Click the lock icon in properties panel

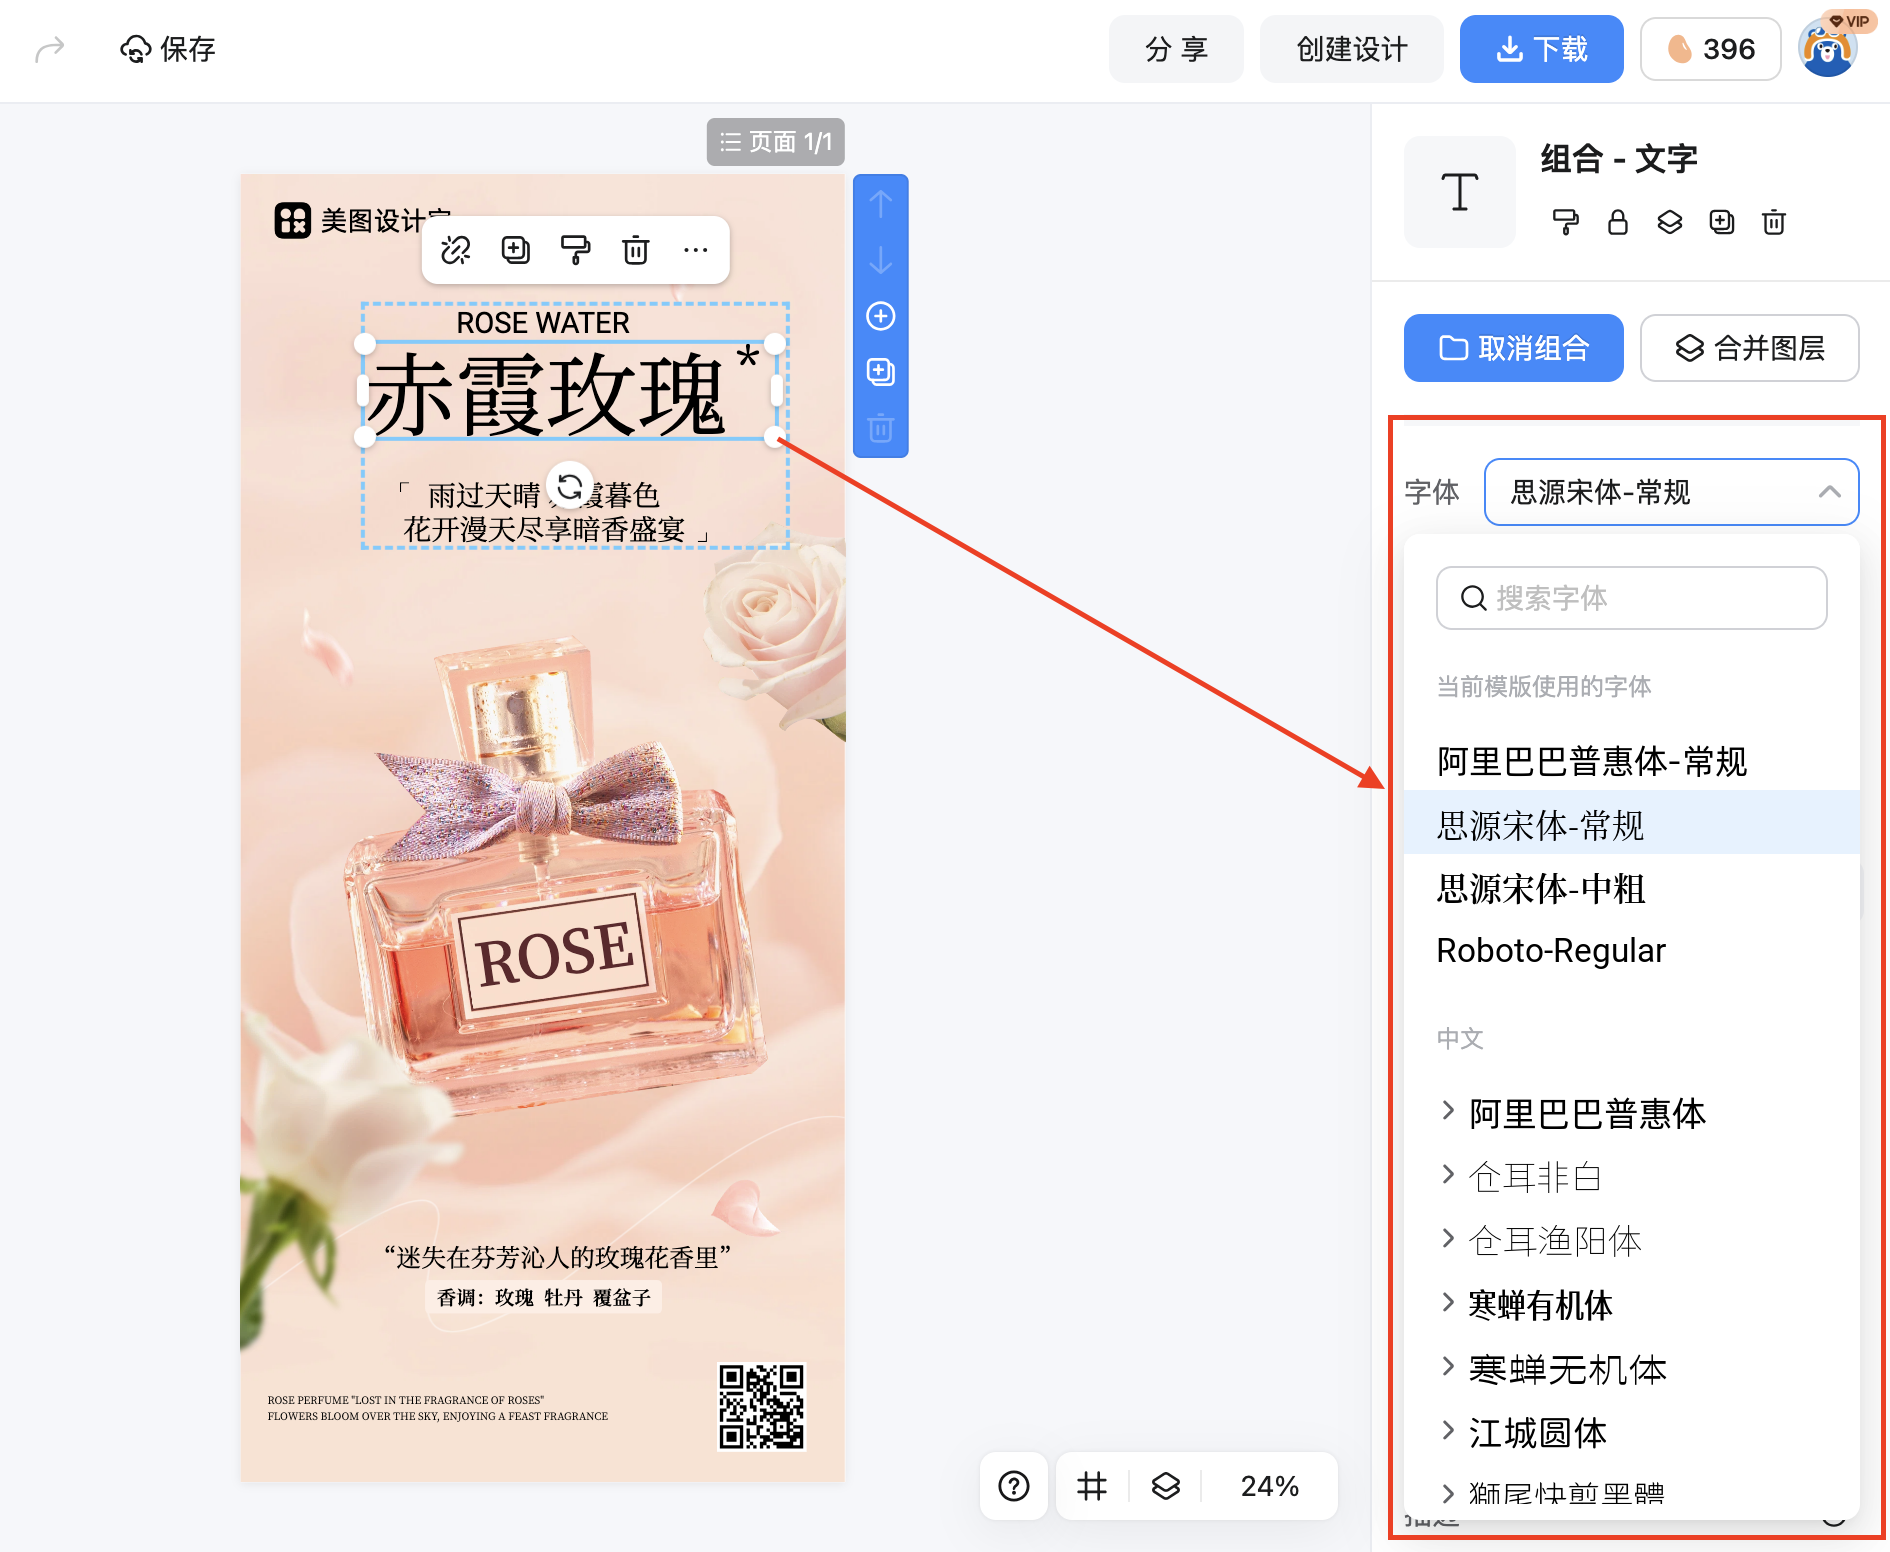(1617, 222)
